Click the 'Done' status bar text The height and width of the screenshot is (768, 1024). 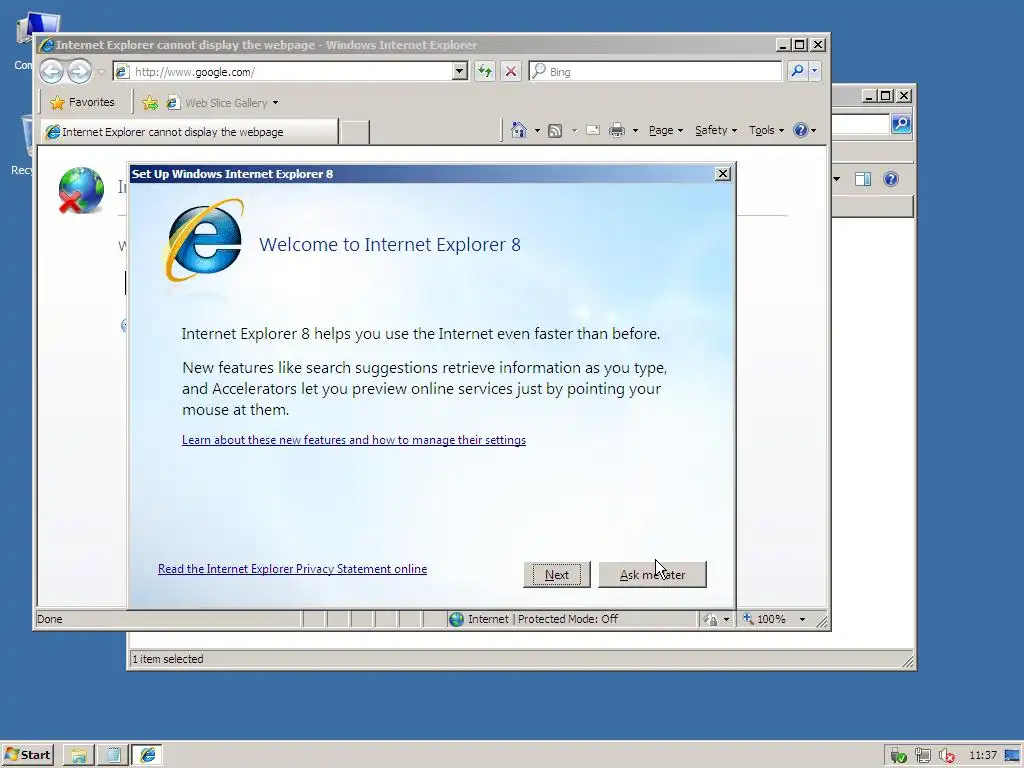(50, 619)
